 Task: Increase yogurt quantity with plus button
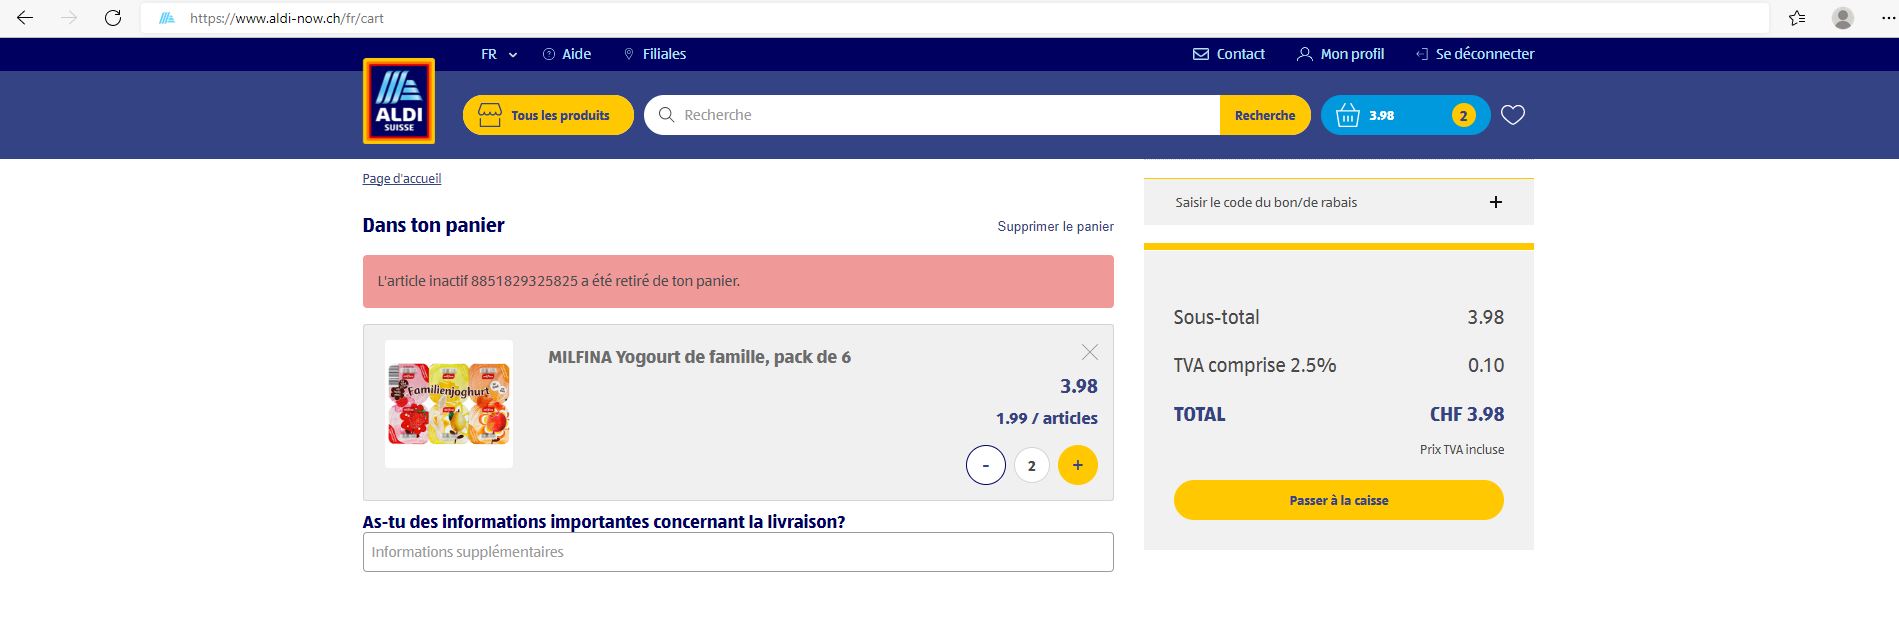click(x=1077, y=464)
